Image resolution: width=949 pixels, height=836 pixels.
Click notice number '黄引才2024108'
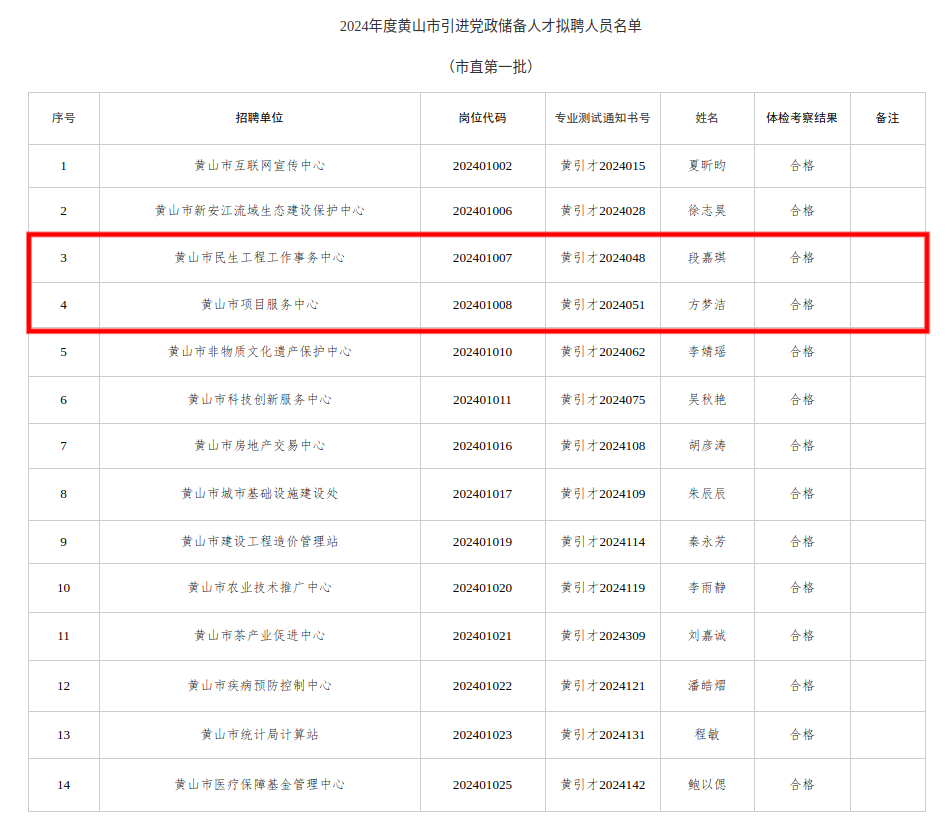(x=603, y=446)
